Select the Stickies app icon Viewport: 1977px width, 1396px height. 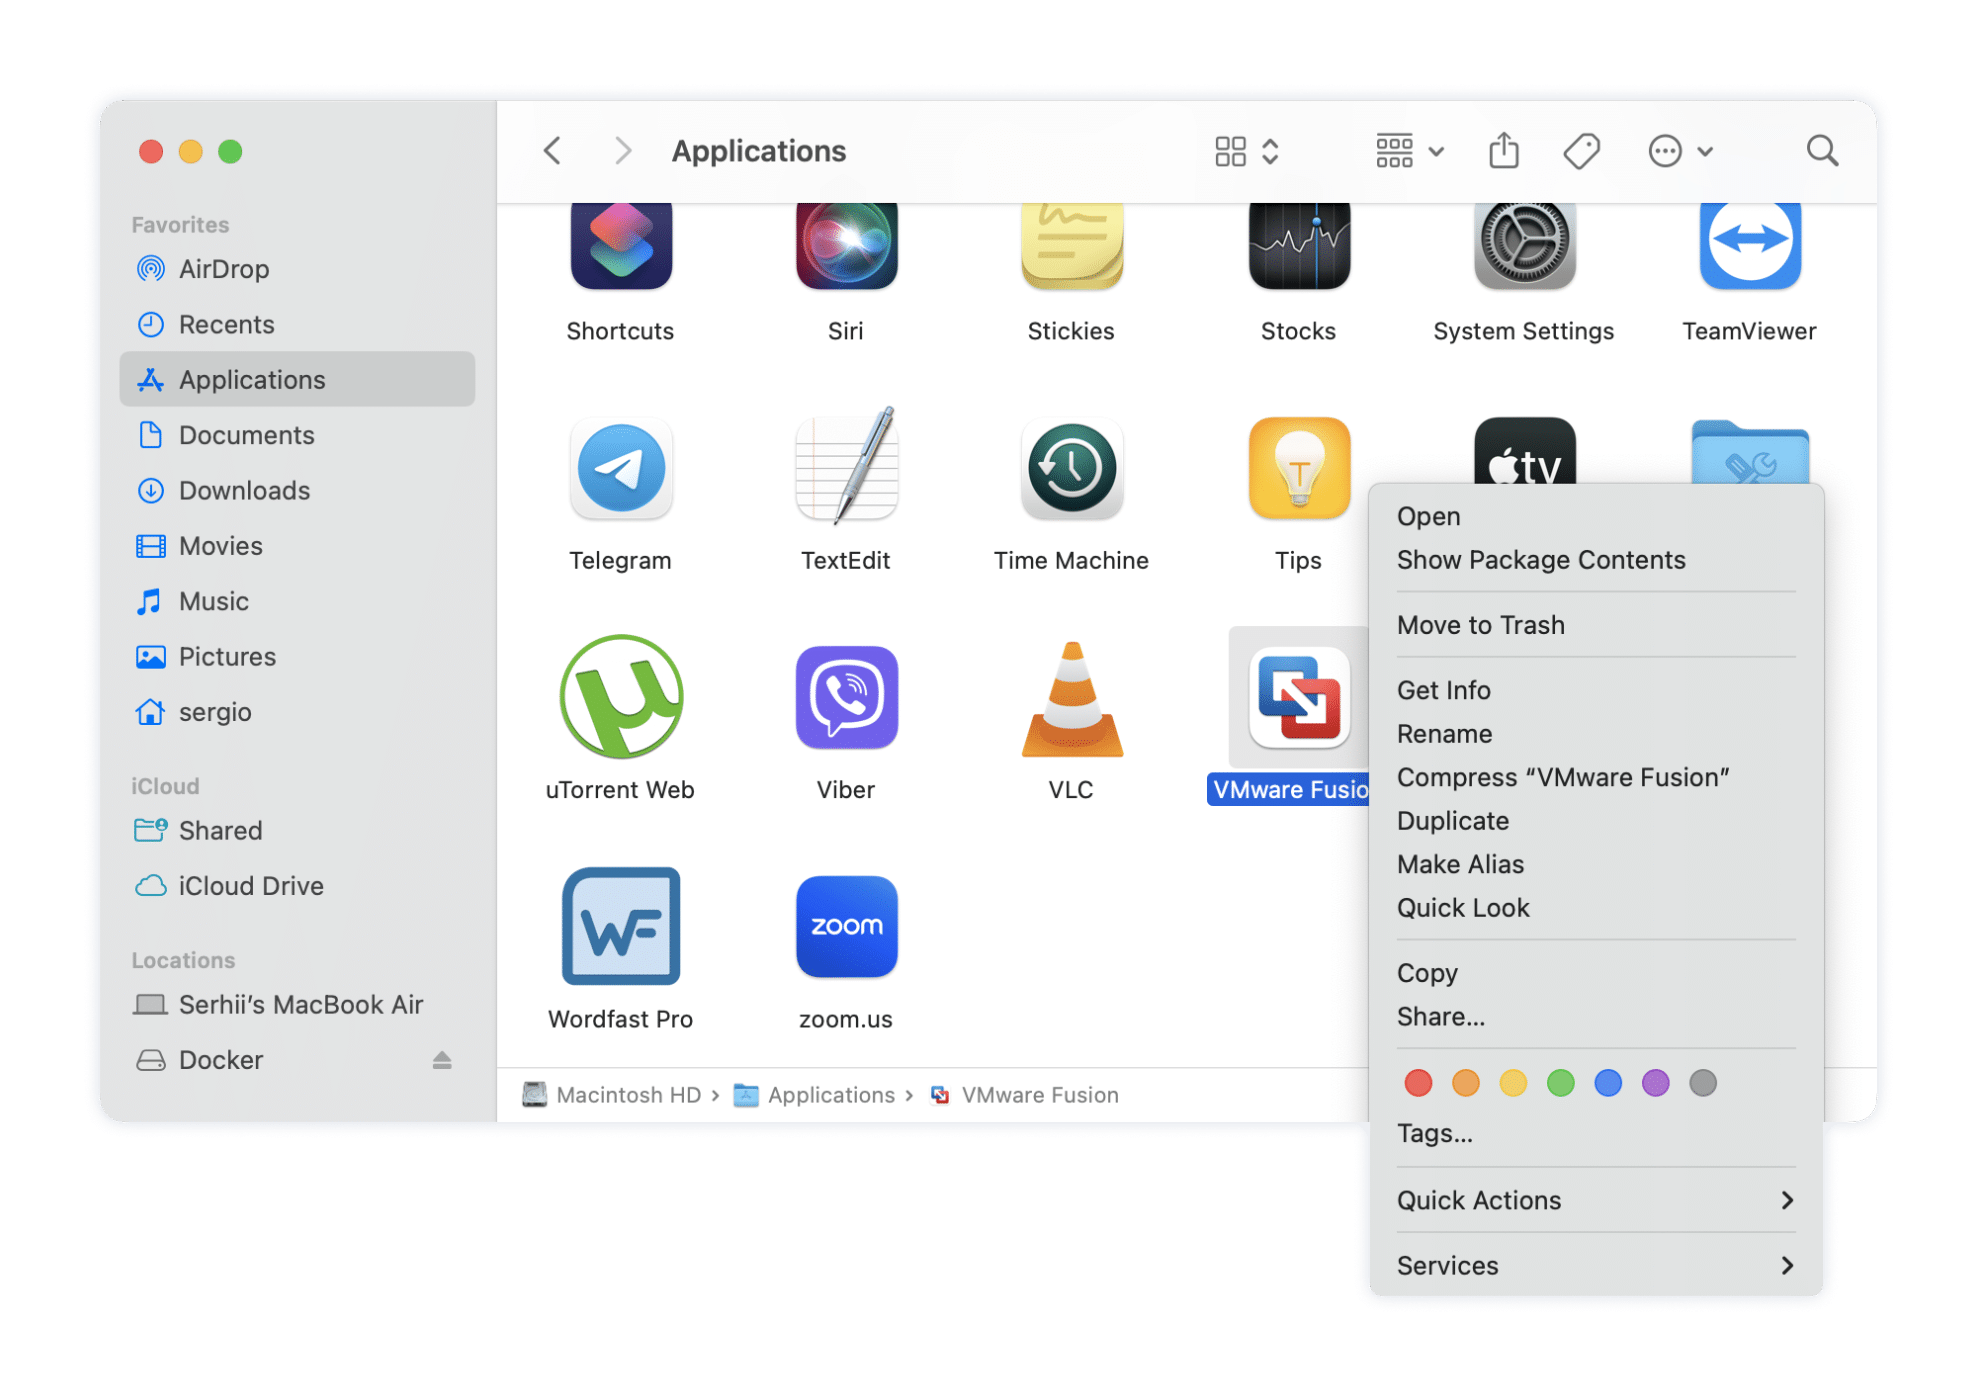(1070, 243)
